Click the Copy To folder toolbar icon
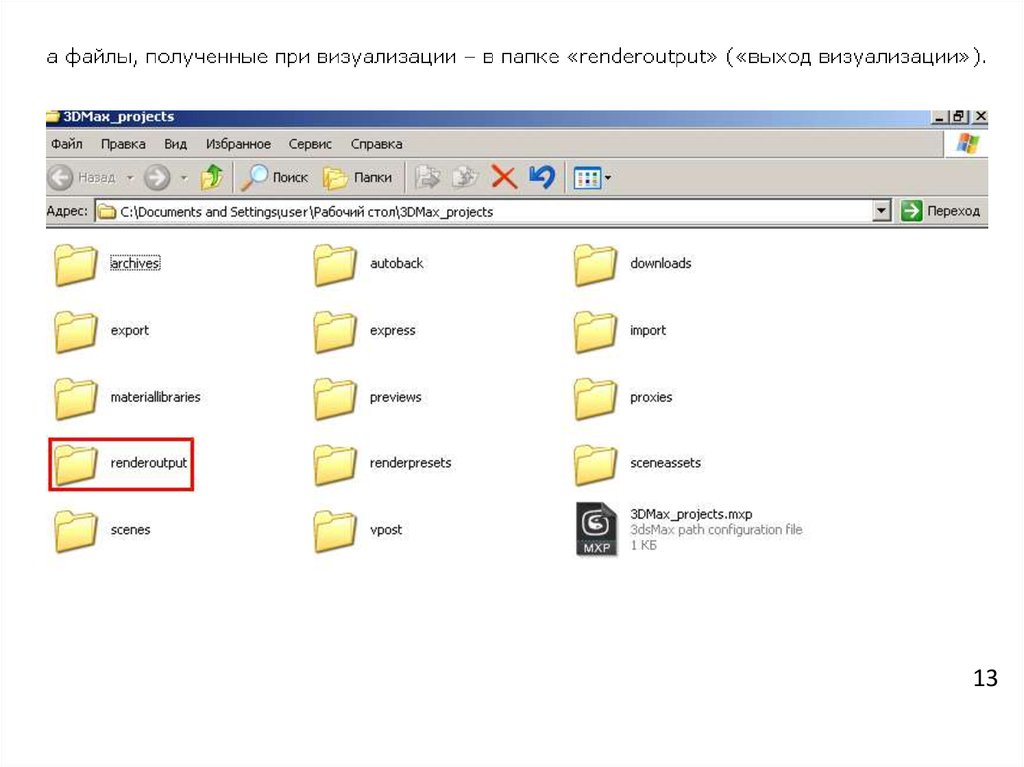The height and width of the screenshot is (767, 1024). [x=465, y=178]
